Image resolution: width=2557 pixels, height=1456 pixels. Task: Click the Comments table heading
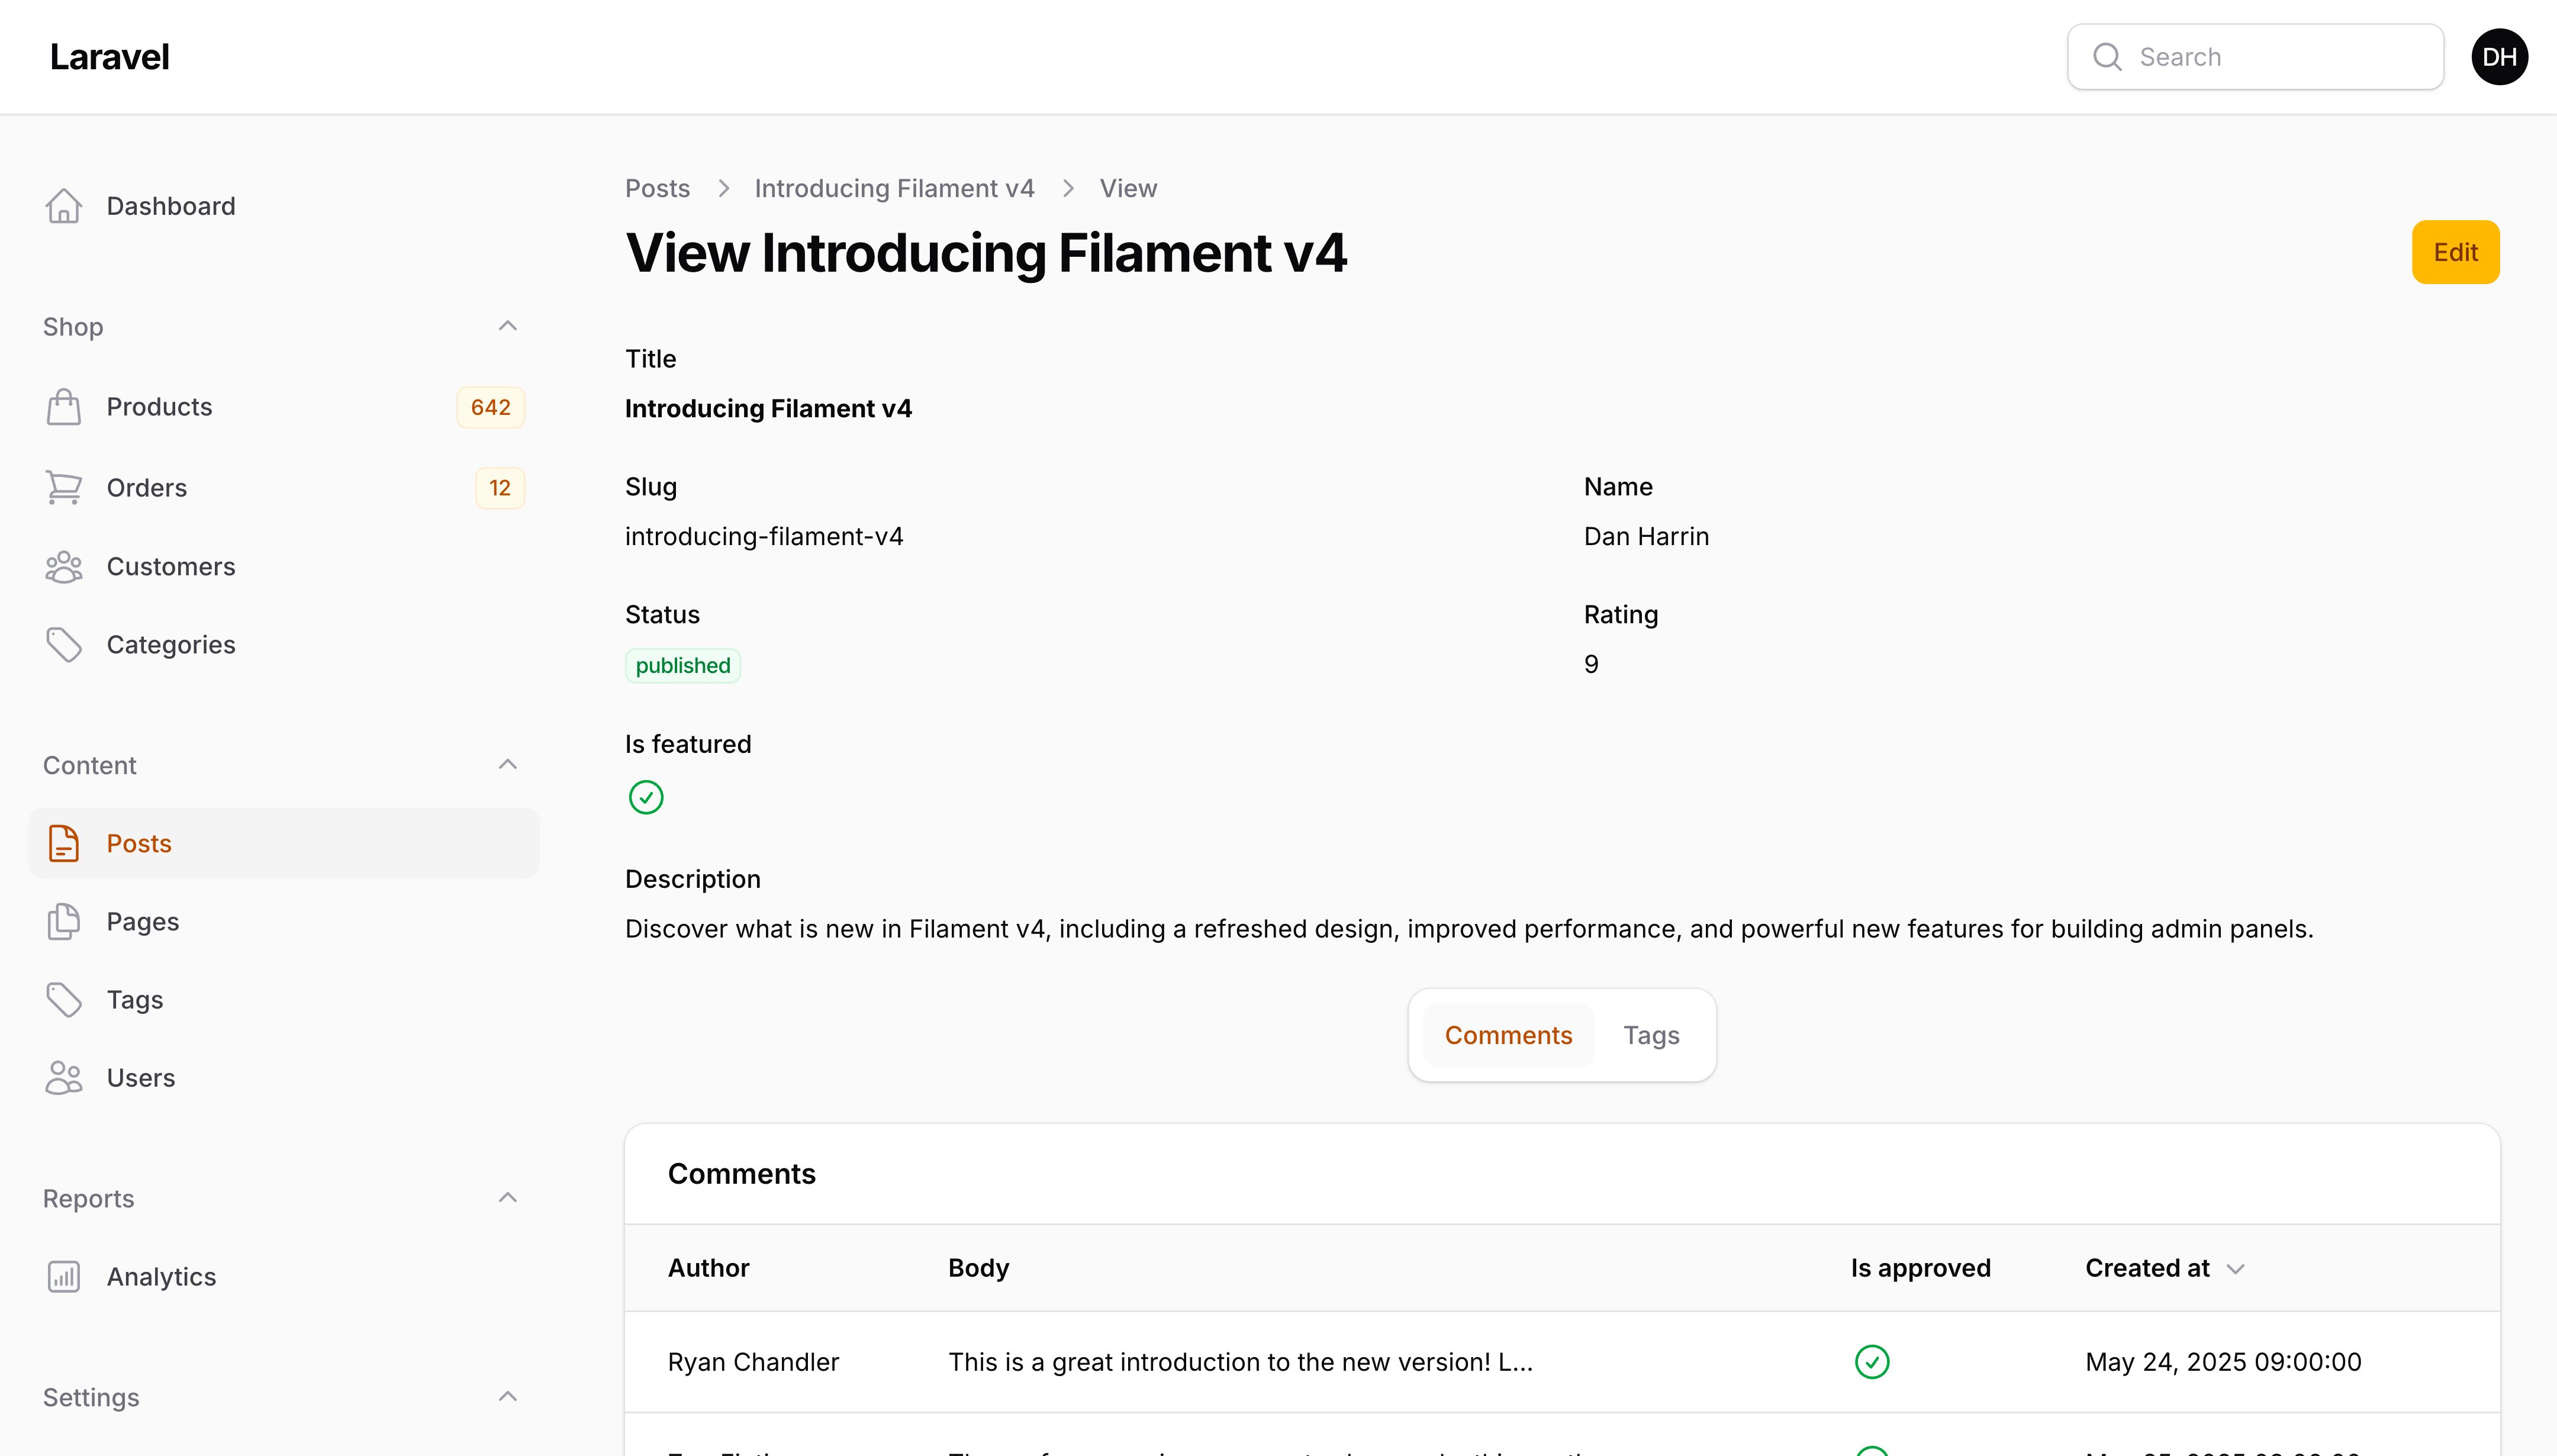click(741, 1174)
